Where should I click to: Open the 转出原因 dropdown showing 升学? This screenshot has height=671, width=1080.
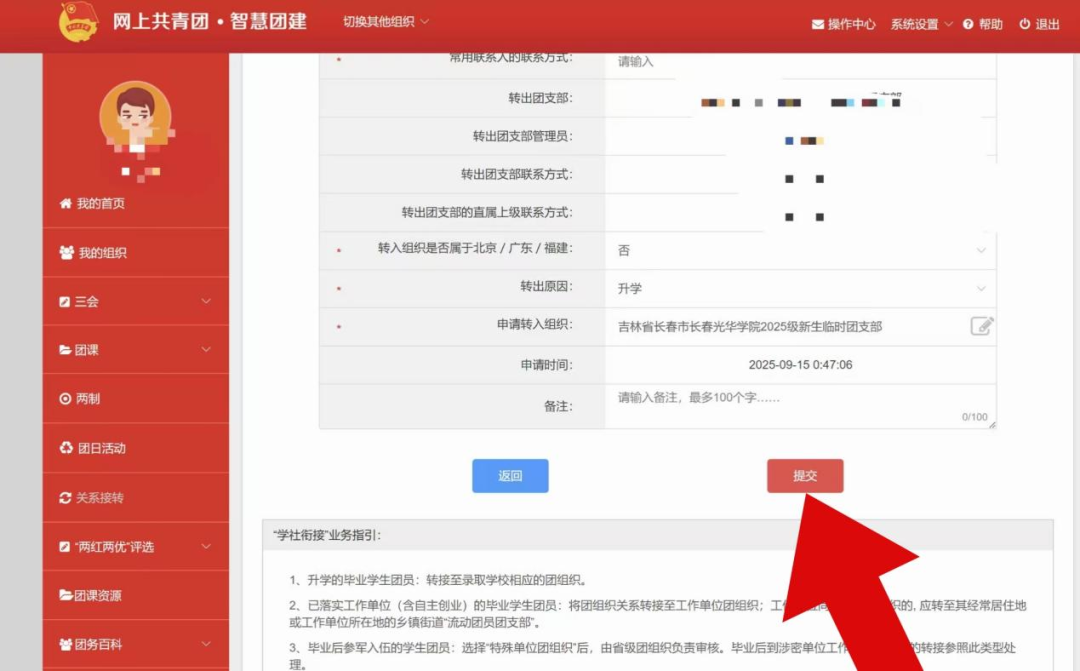coord(800,289)
